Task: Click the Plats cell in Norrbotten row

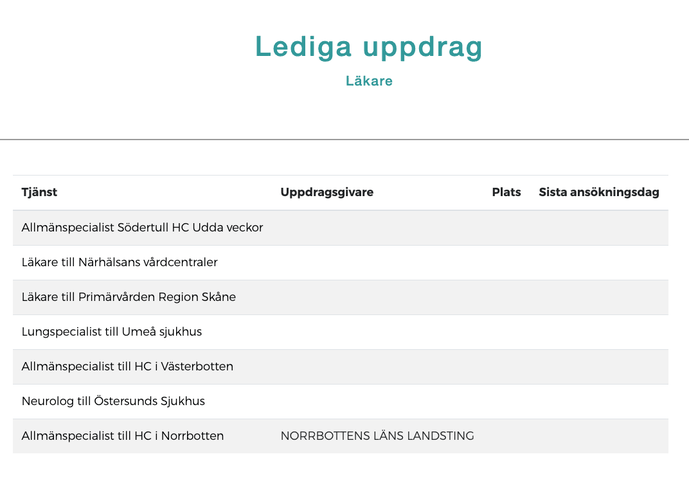Action: point(506,436)
